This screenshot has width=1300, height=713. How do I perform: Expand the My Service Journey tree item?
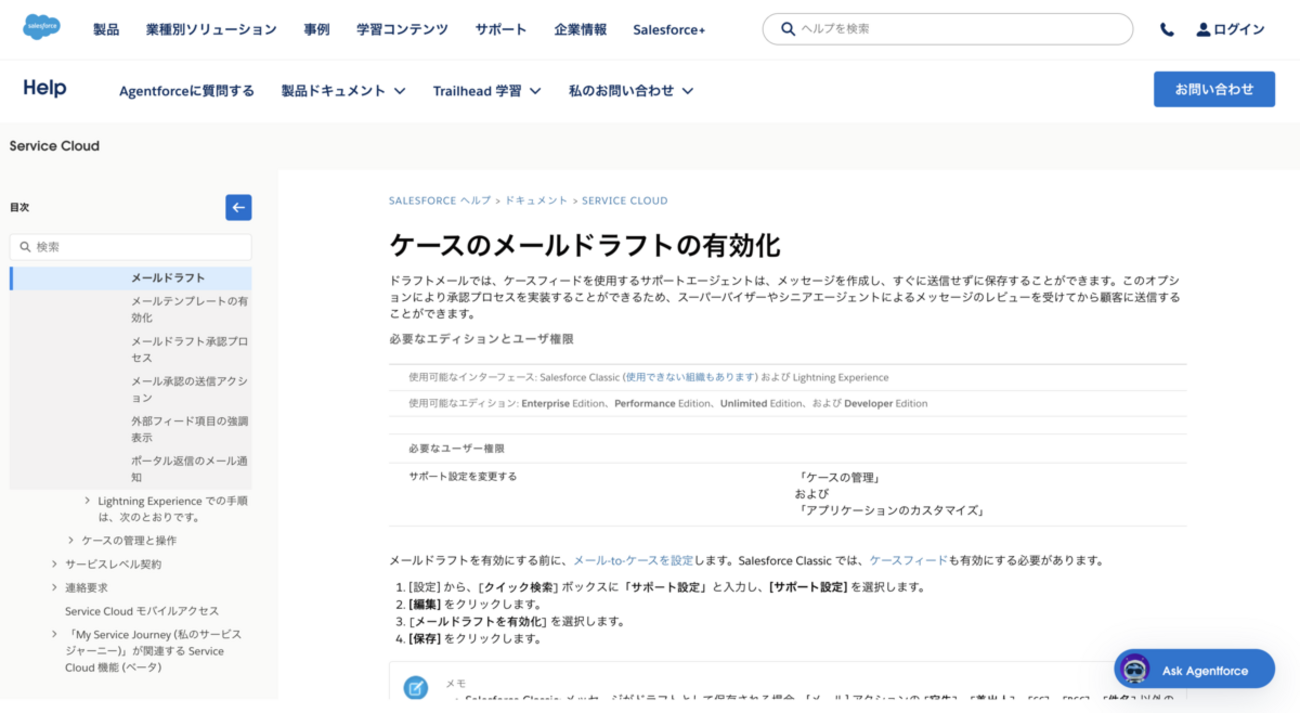(x=54, y=634)
